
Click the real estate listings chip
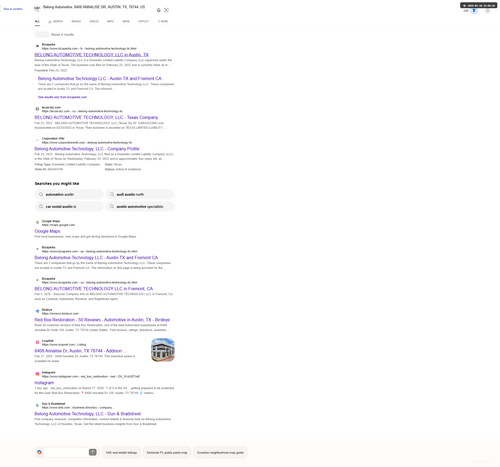point(121,452)
